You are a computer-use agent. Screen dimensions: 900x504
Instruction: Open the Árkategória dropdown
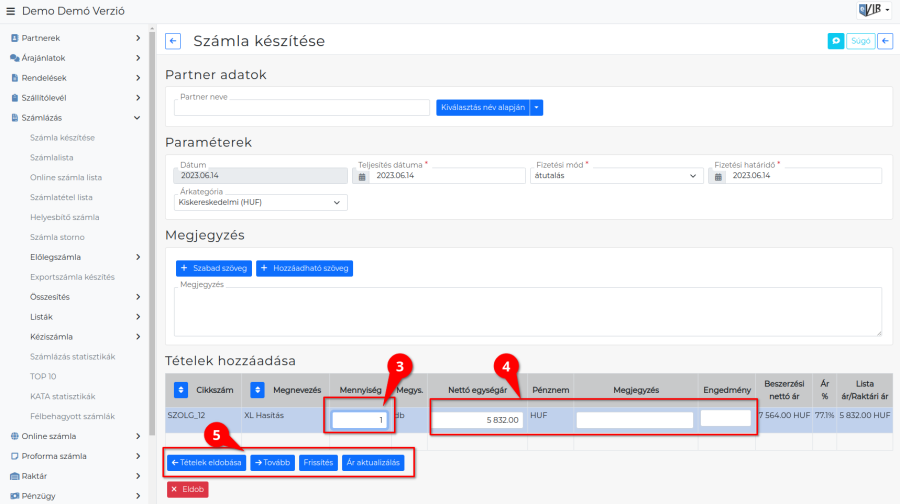[260, 202]
